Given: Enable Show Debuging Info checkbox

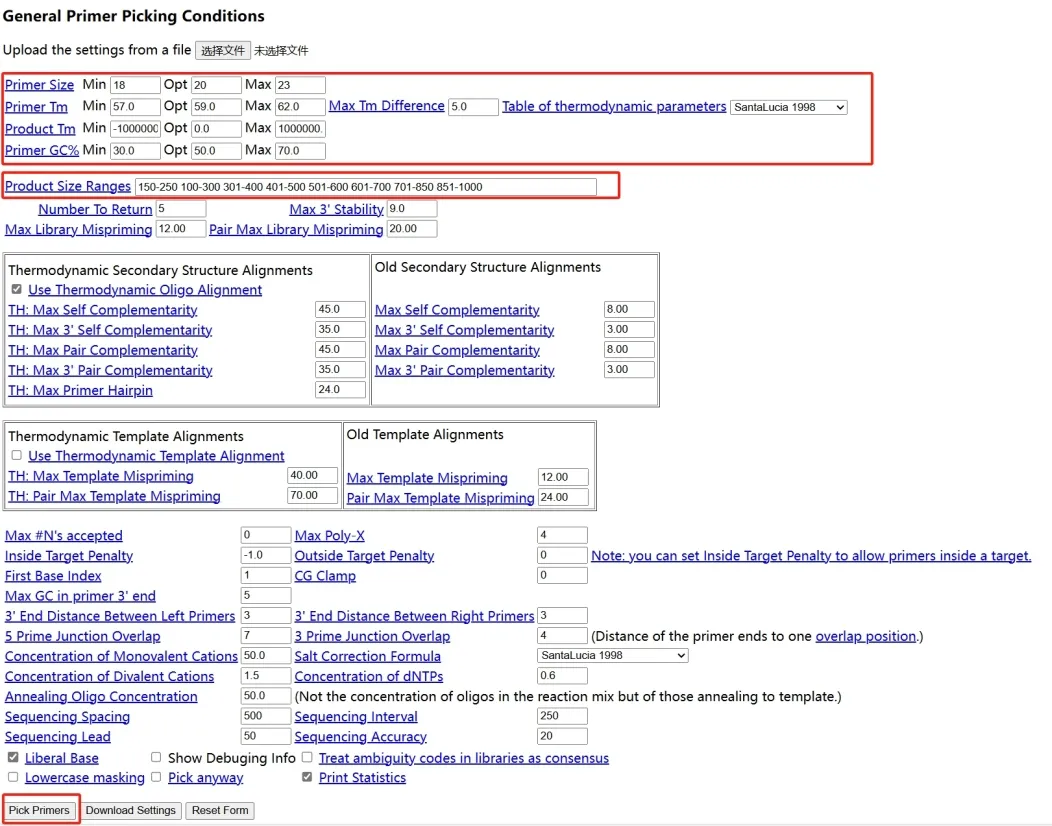Looking at the screenshot, I should click(x=156, y=757).
